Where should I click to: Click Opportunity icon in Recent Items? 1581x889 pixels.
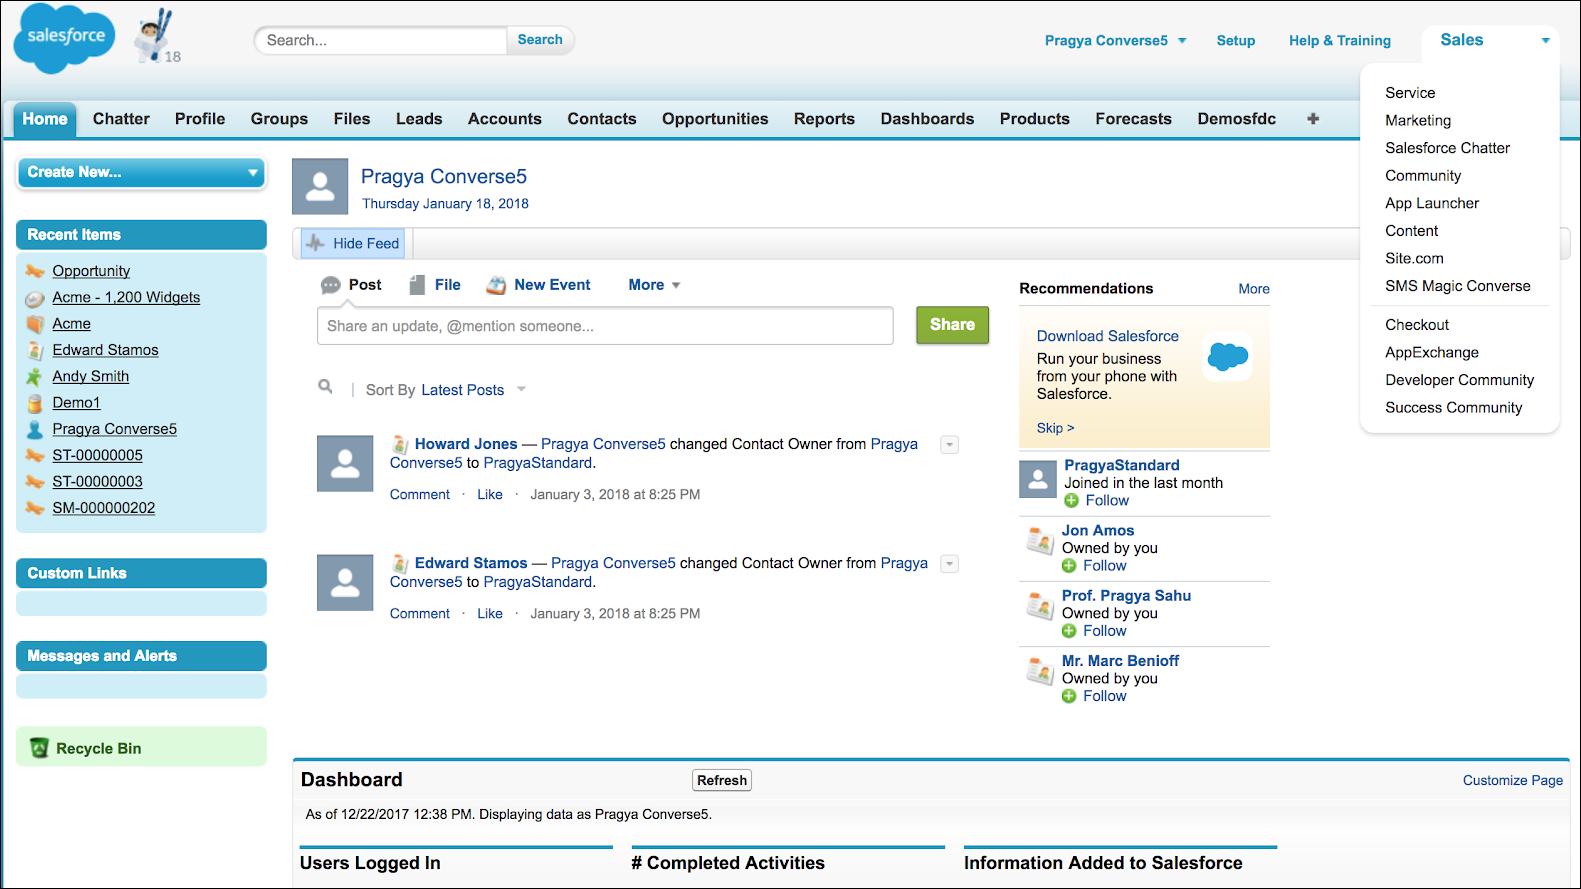tap(35, 271)
